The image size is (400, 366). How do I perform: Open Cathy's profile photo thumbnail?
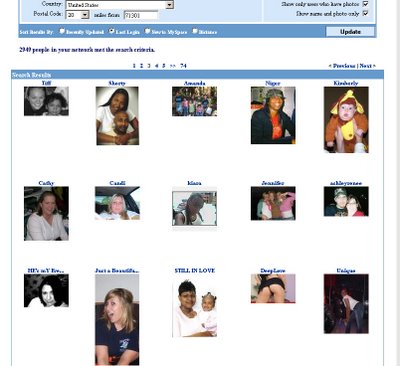46,213
